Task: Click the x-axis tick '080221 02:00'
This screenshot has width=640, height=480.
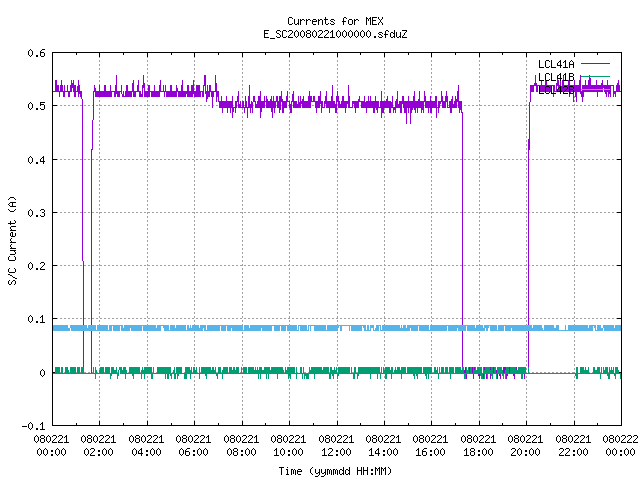Action: point(98,446)
